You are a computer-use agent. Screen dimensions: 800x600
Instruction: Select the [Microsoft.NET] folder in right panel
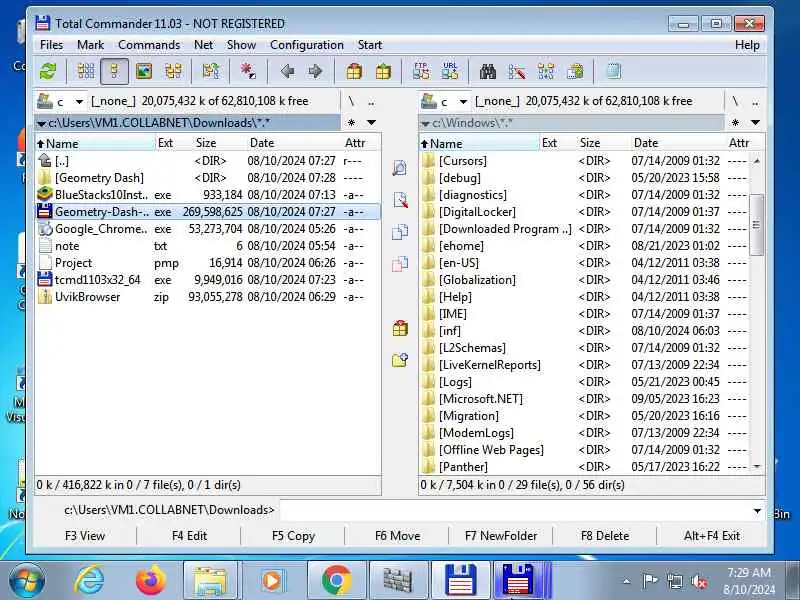pos(585,399)
